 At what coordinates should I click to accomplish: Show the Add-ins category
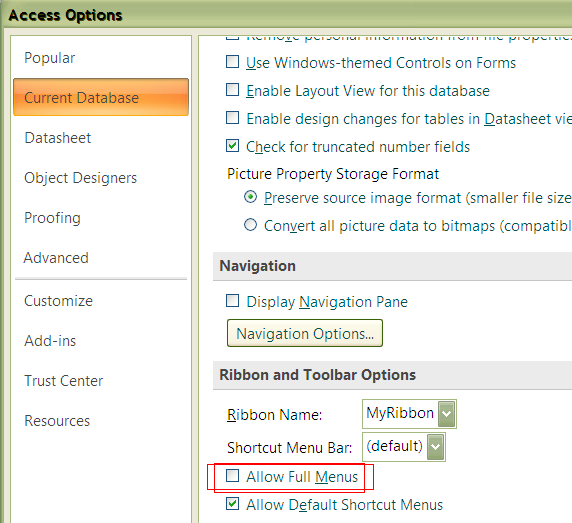click(x=50, y=341)
